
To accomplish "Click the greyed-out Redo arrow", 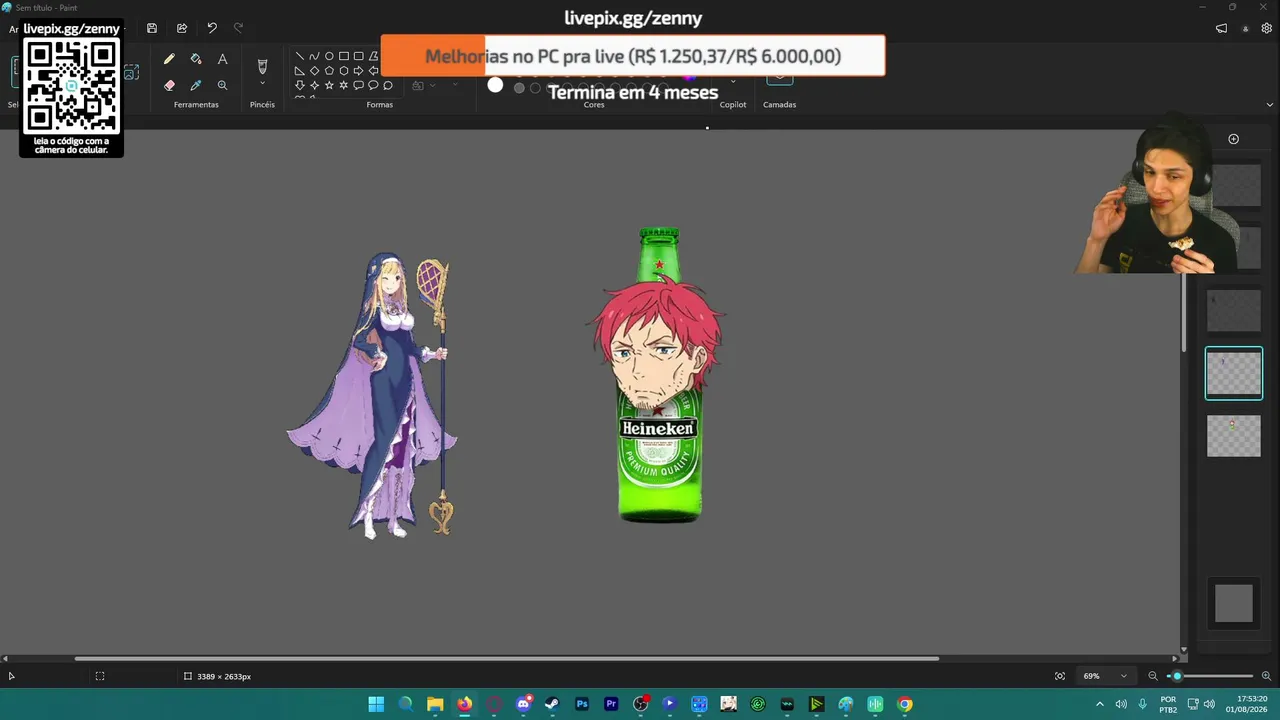I will [x=238, y=28].
